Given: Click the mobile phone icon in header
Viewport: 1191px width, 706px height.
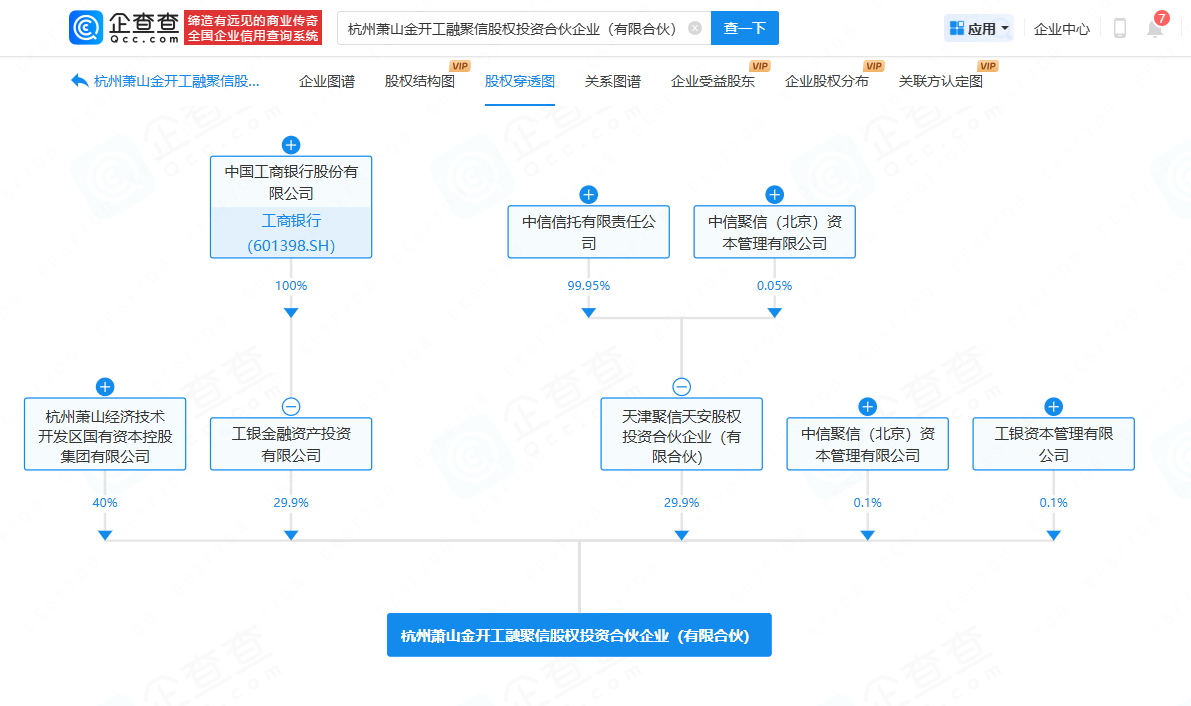Looking at the screenshot, I should pos(1119,29).
